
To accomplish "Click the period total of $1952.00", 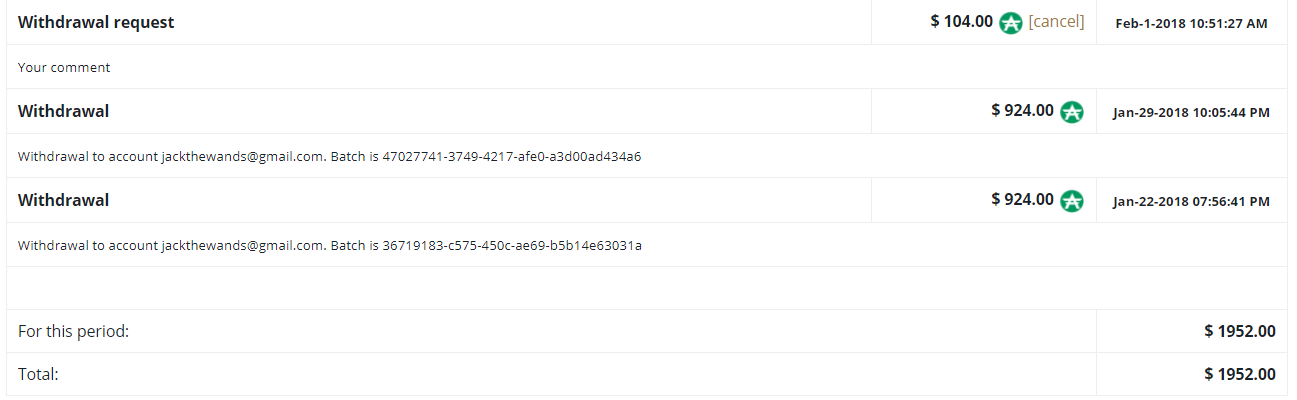I will click(x=1240, y=331).
